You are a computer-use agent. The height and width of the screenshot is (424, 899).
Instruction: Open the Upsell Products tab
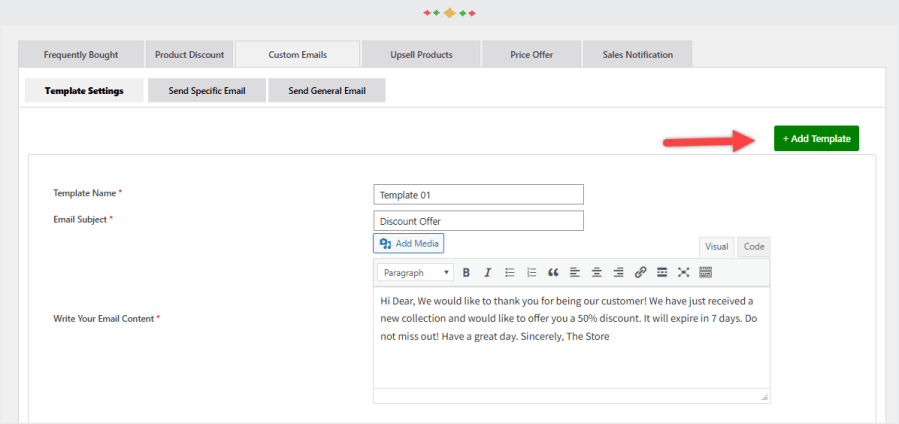(421, 54)
